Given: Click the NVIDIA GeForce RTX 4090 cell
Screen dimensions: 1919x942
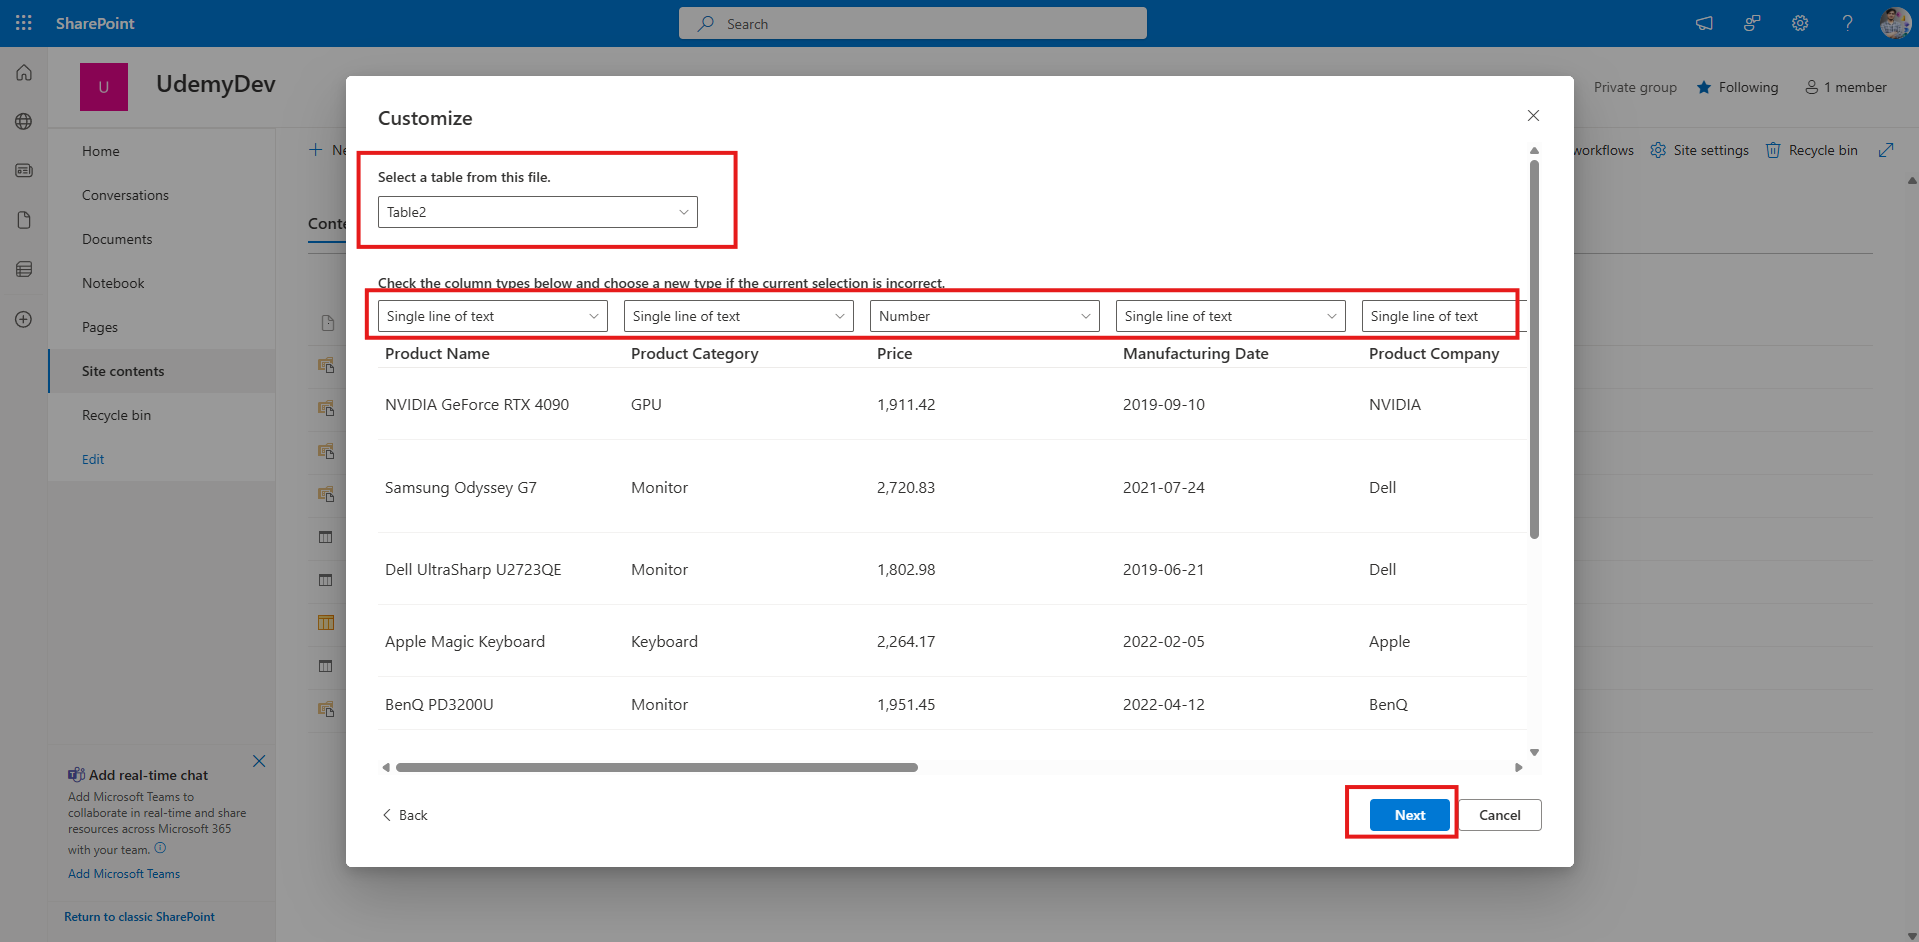Looking at the screenshot, I should (x=477, y=405).
